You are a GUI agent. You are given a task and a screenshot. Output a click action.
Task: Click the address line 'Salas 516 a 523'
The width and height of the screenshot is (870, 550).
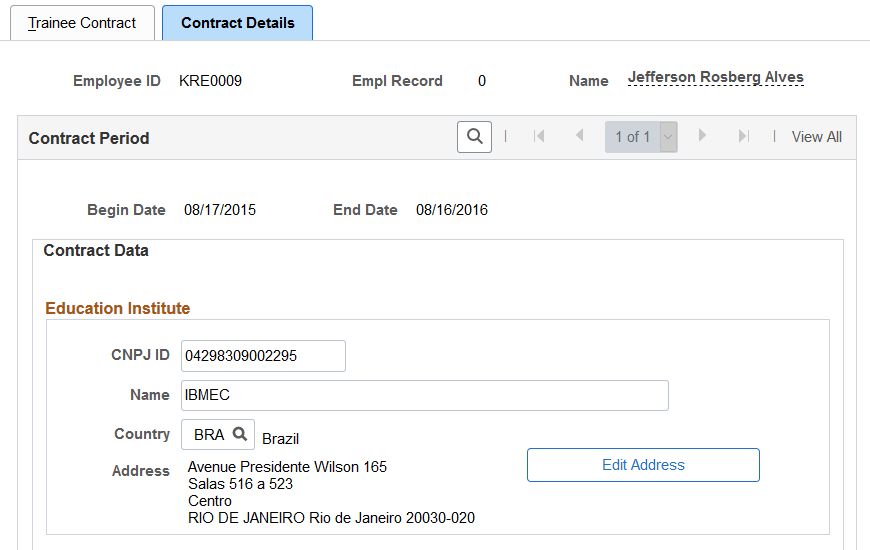[x=240, y=484]
